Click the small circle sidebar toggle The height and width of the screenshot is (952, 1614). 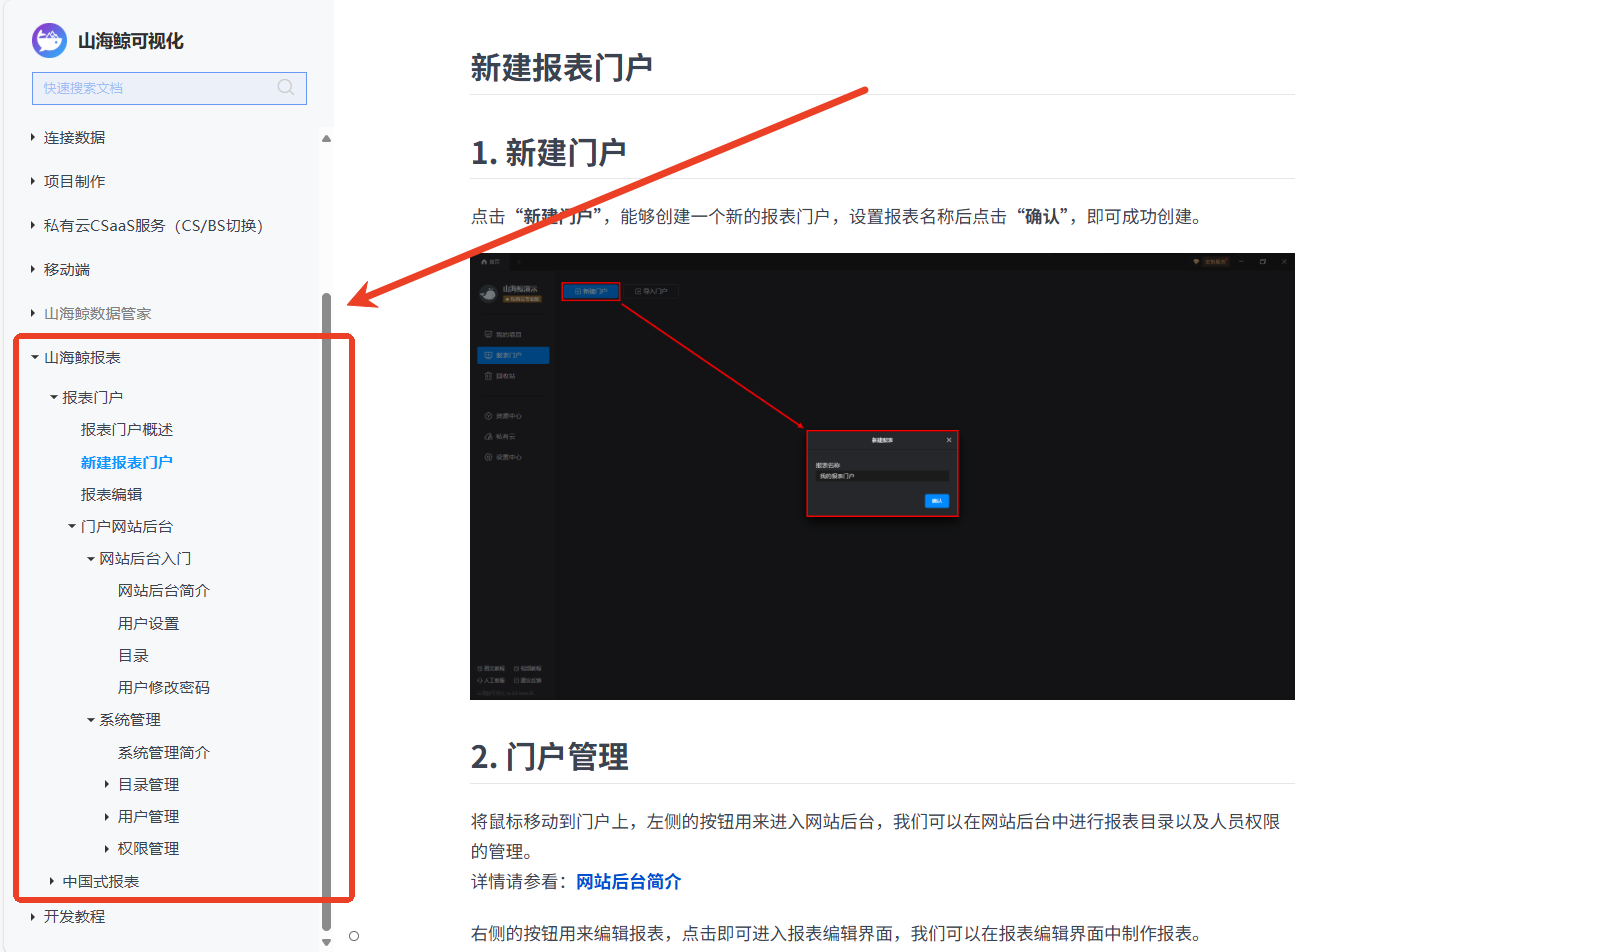pyautogui.click(x=354, y=936)
